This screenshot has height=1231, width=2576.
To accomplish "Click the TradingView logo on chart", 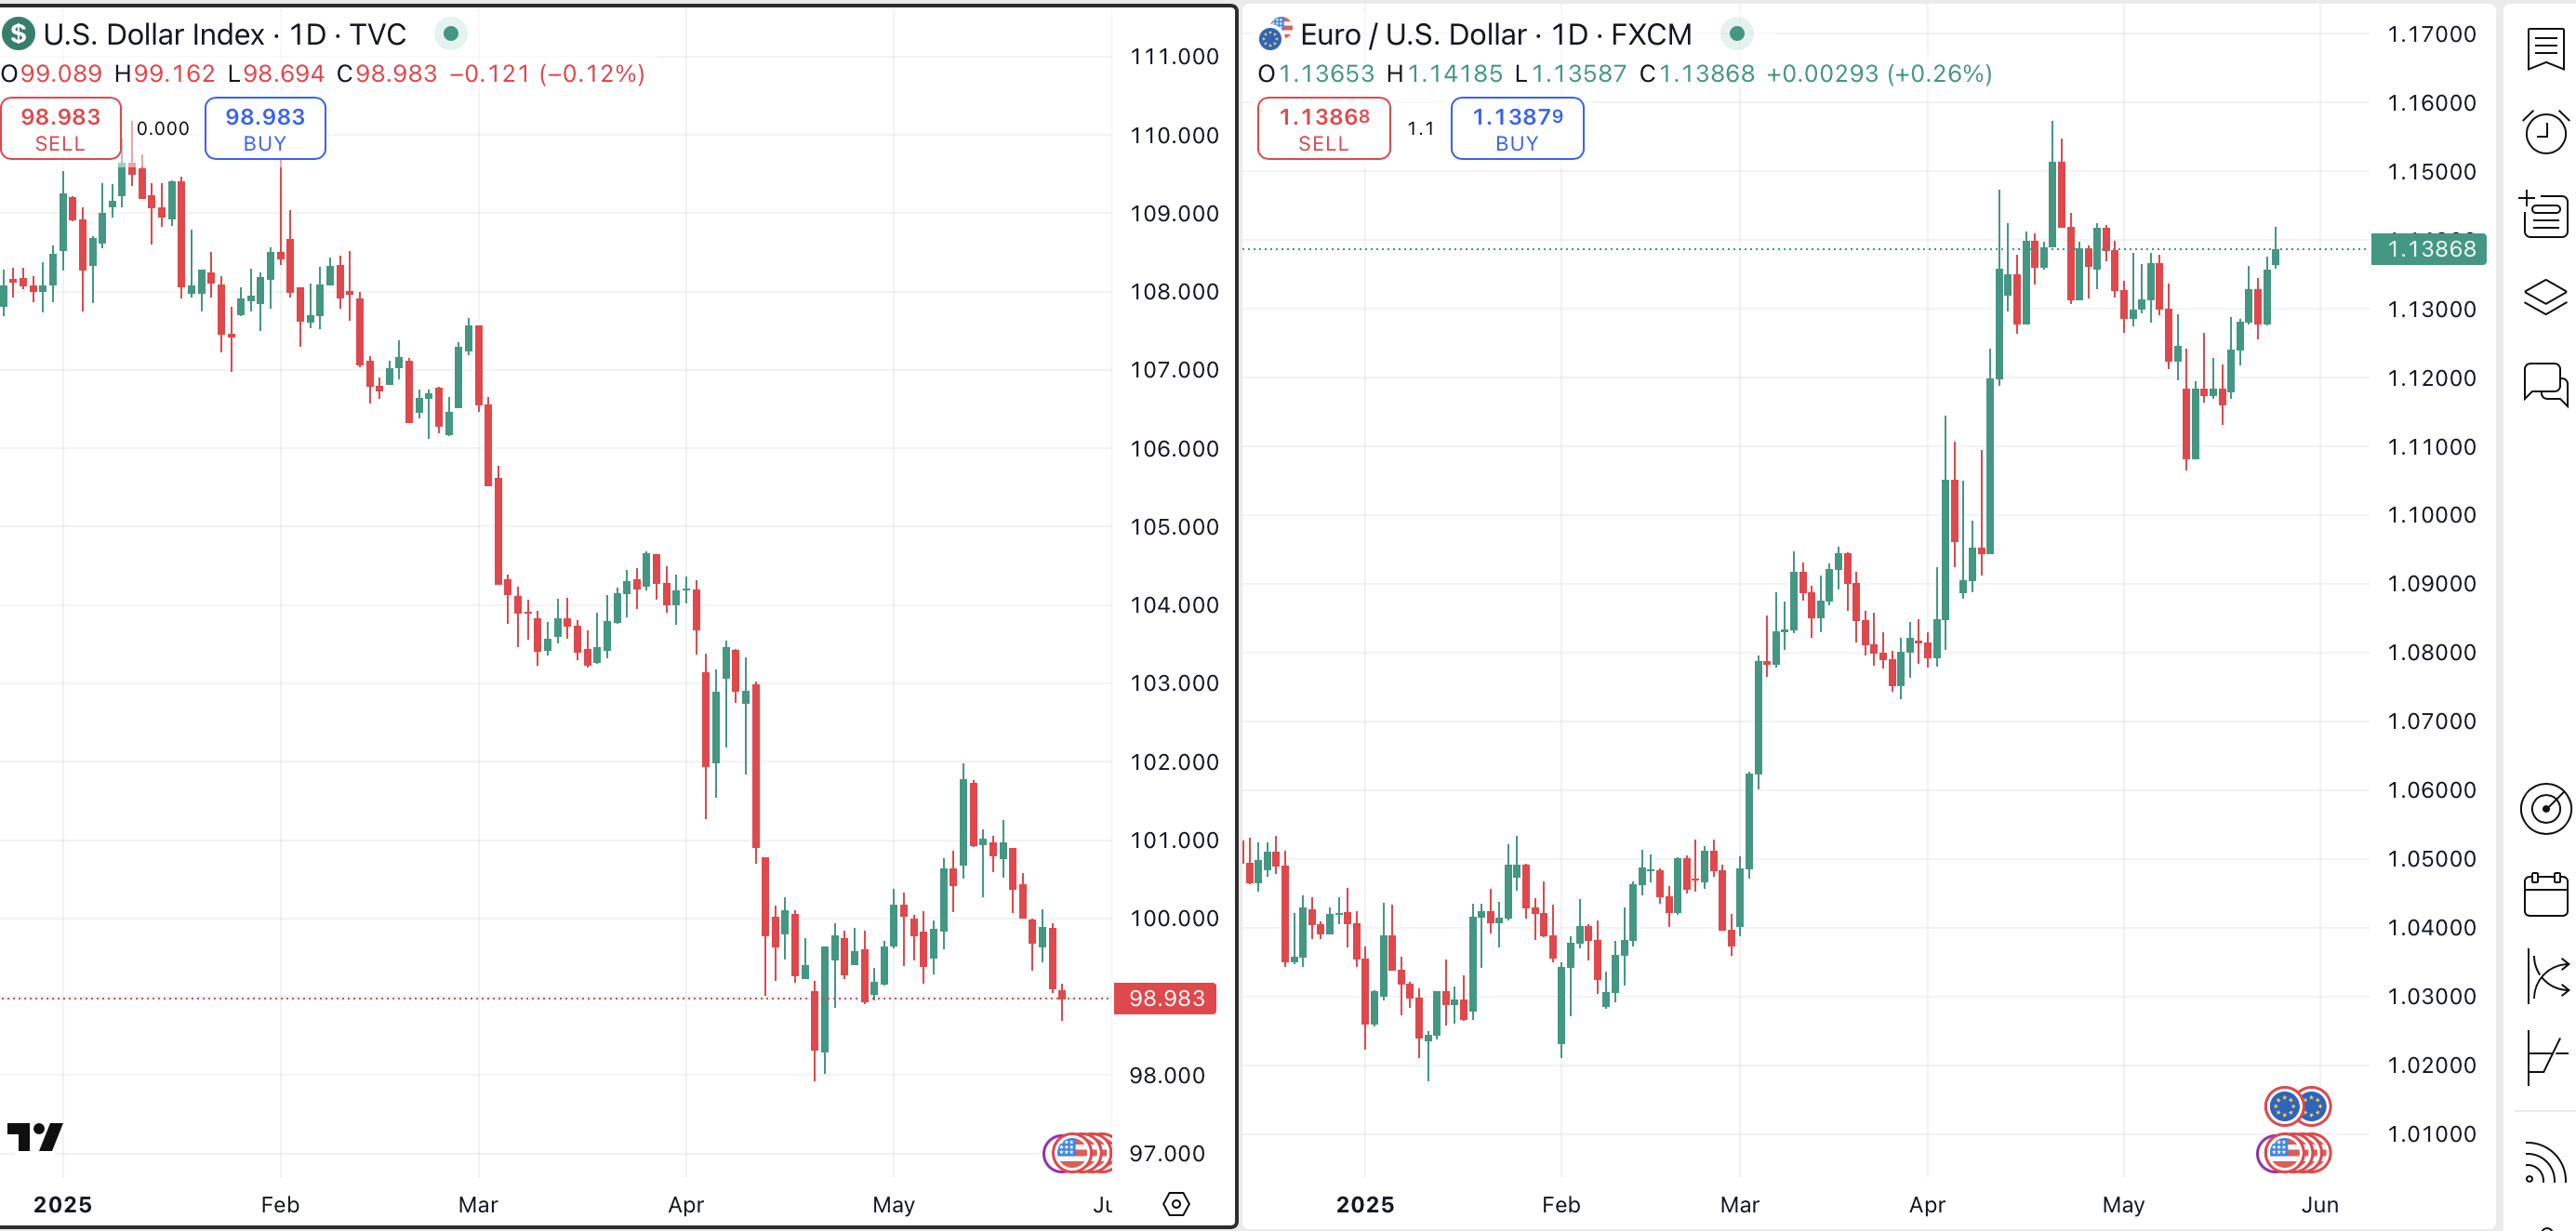I will [35, 1137].
